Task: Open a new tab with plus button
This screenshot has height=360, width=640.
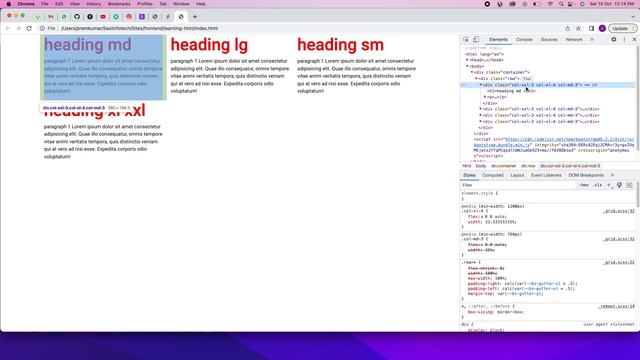Action: click(195, 17)
